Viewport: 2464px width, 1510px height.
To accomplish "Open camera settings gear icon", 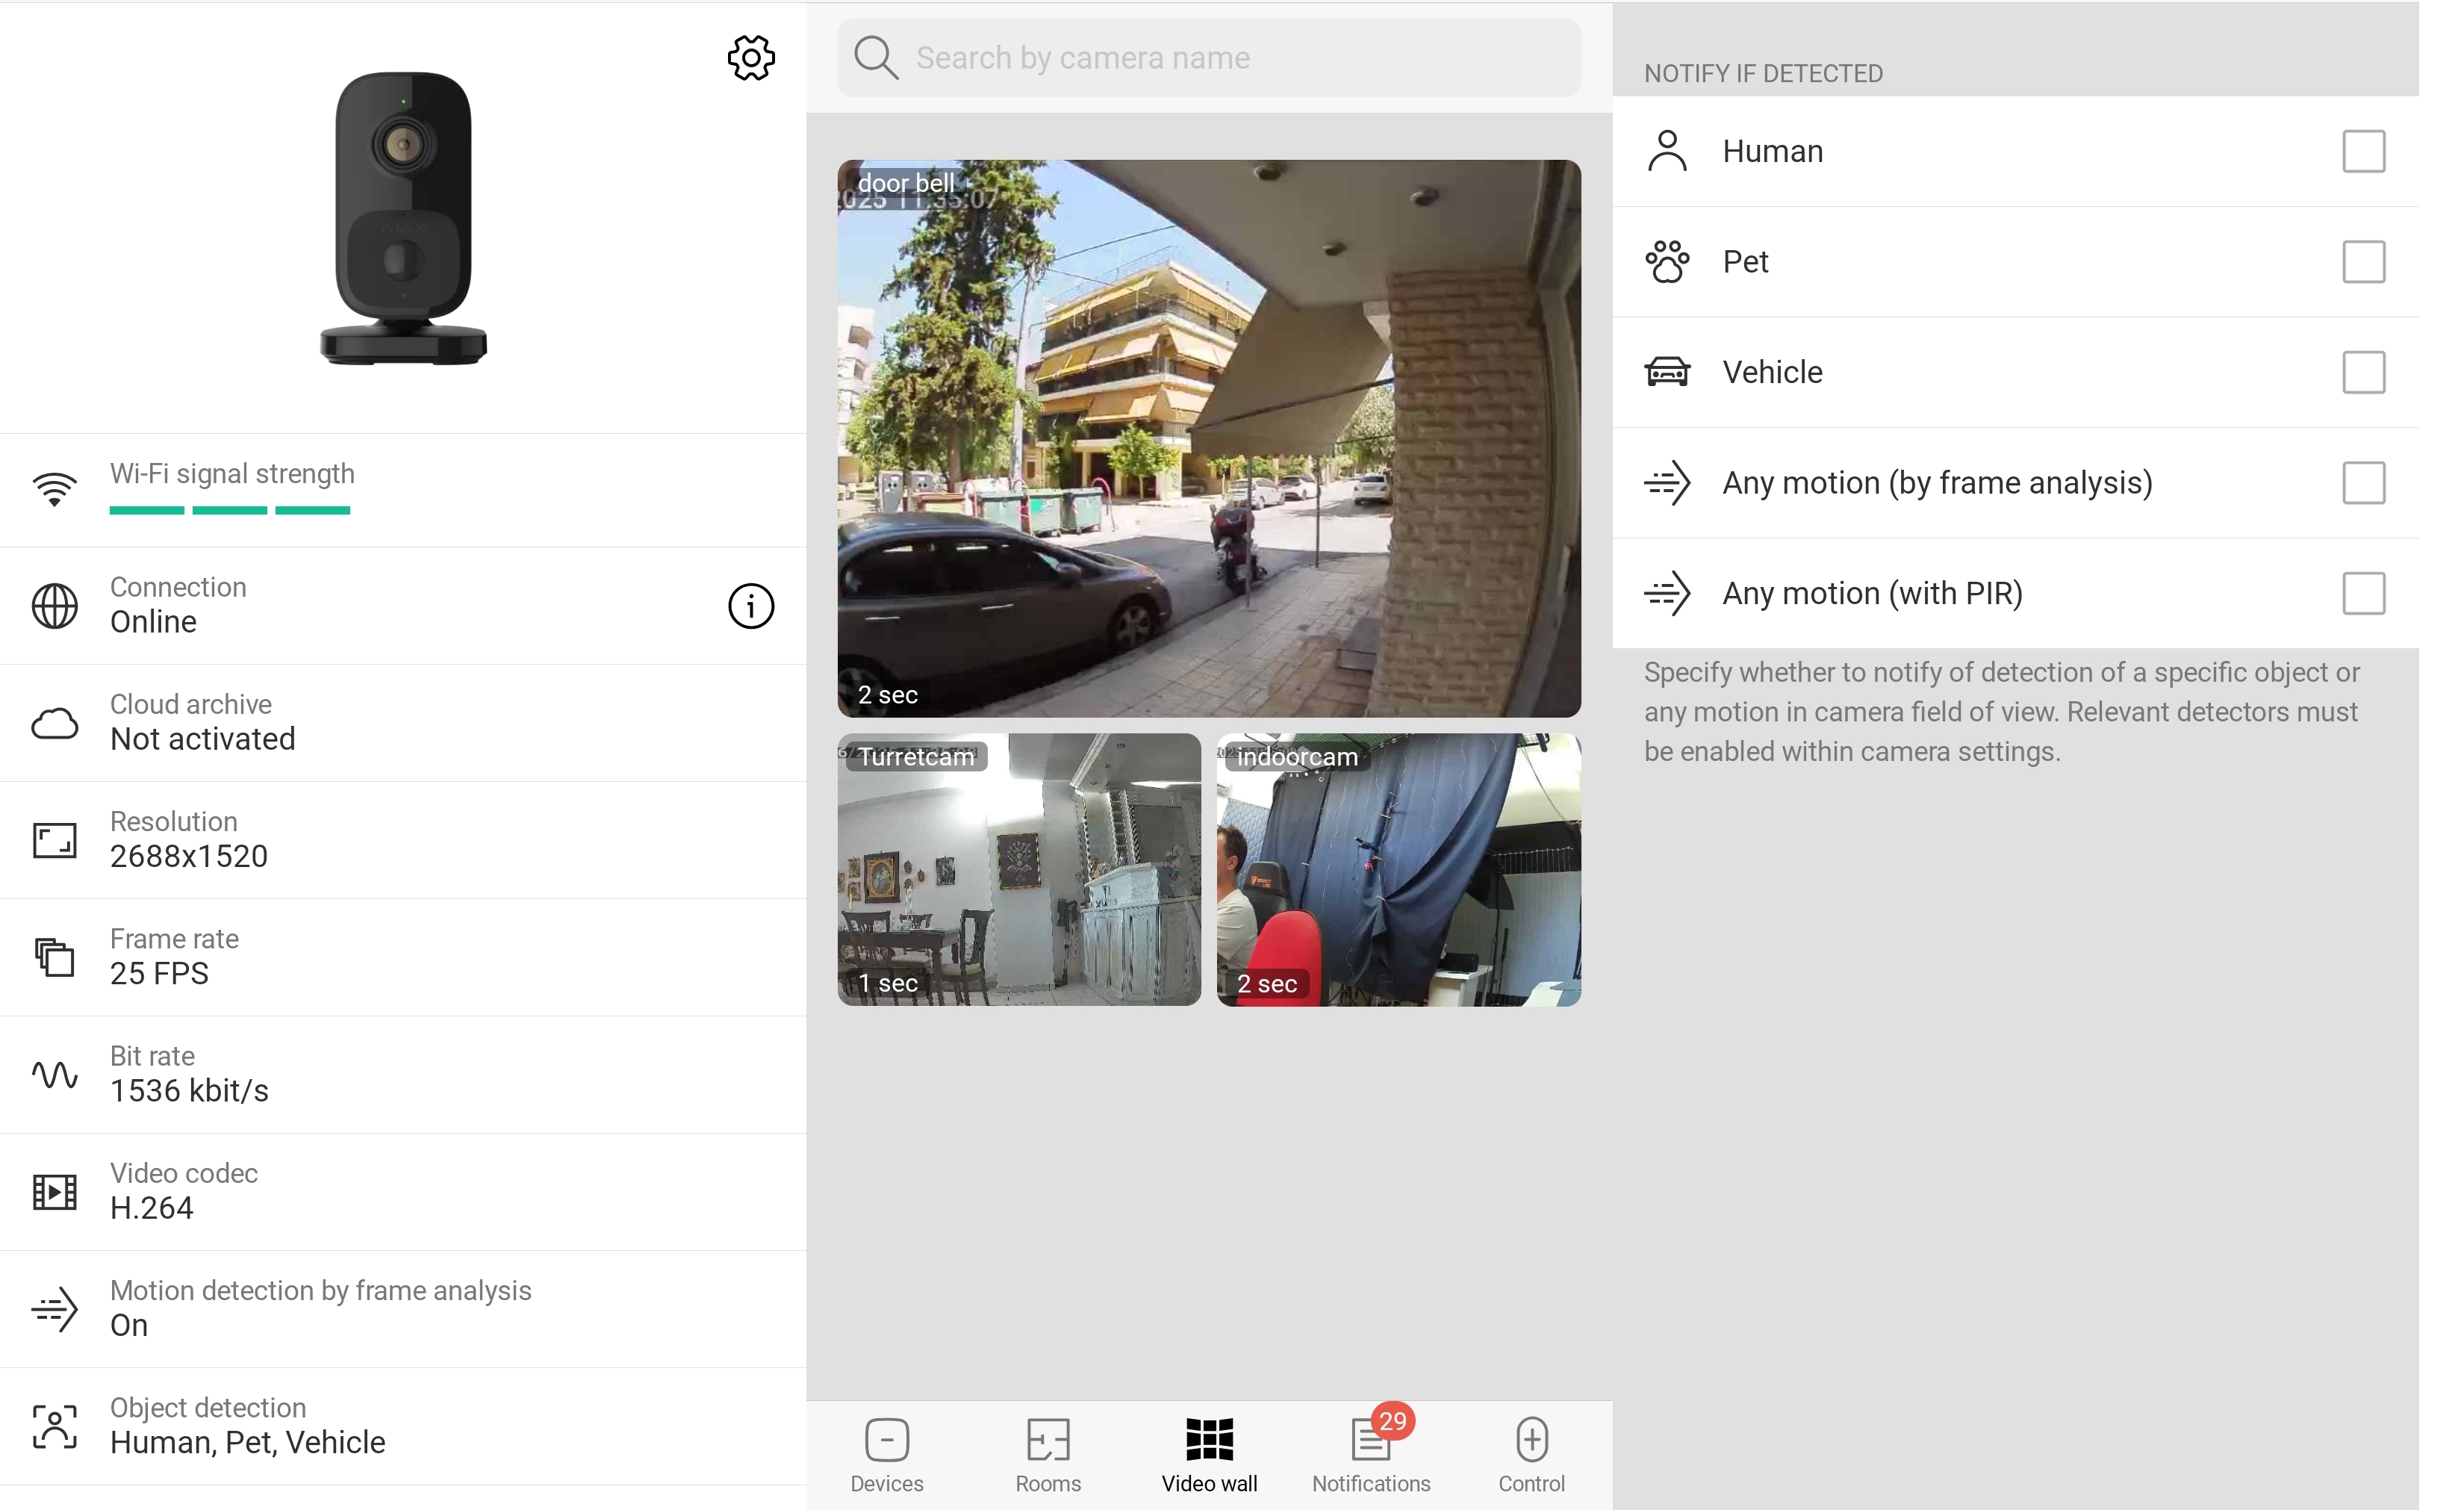I will tap(750, 58).
